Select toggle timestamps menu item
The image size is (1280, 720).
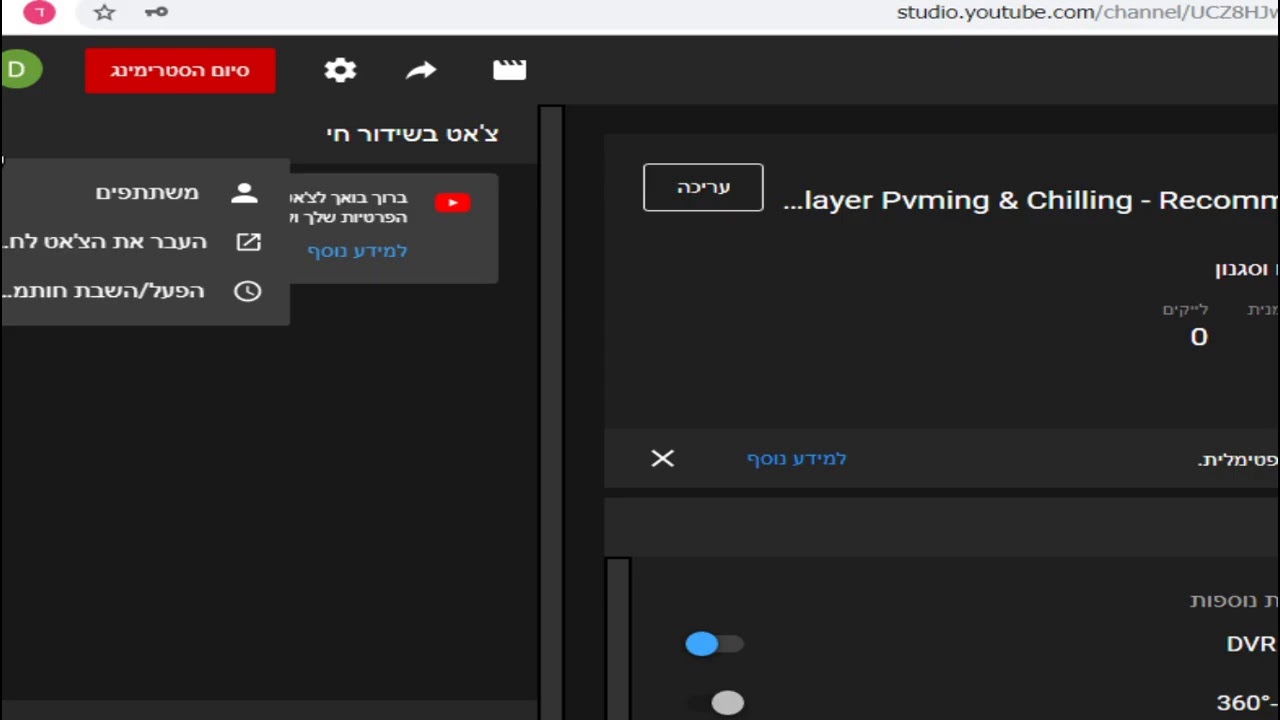[x=145, y=291]
